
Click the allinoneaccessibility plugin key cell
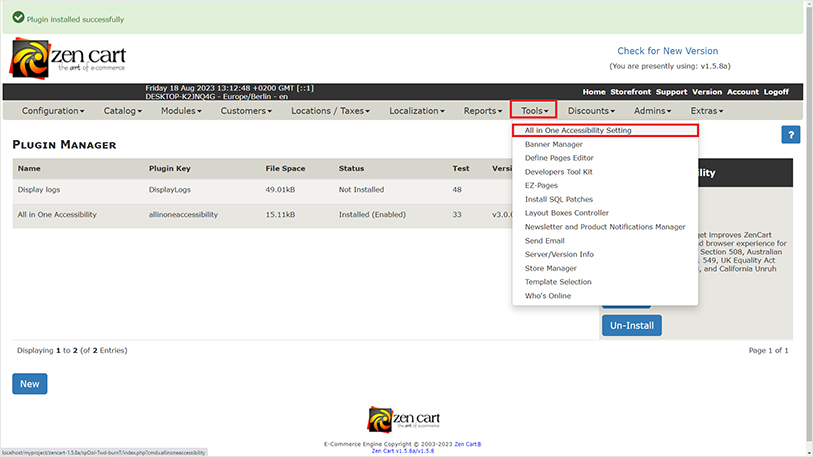[183, 215]
